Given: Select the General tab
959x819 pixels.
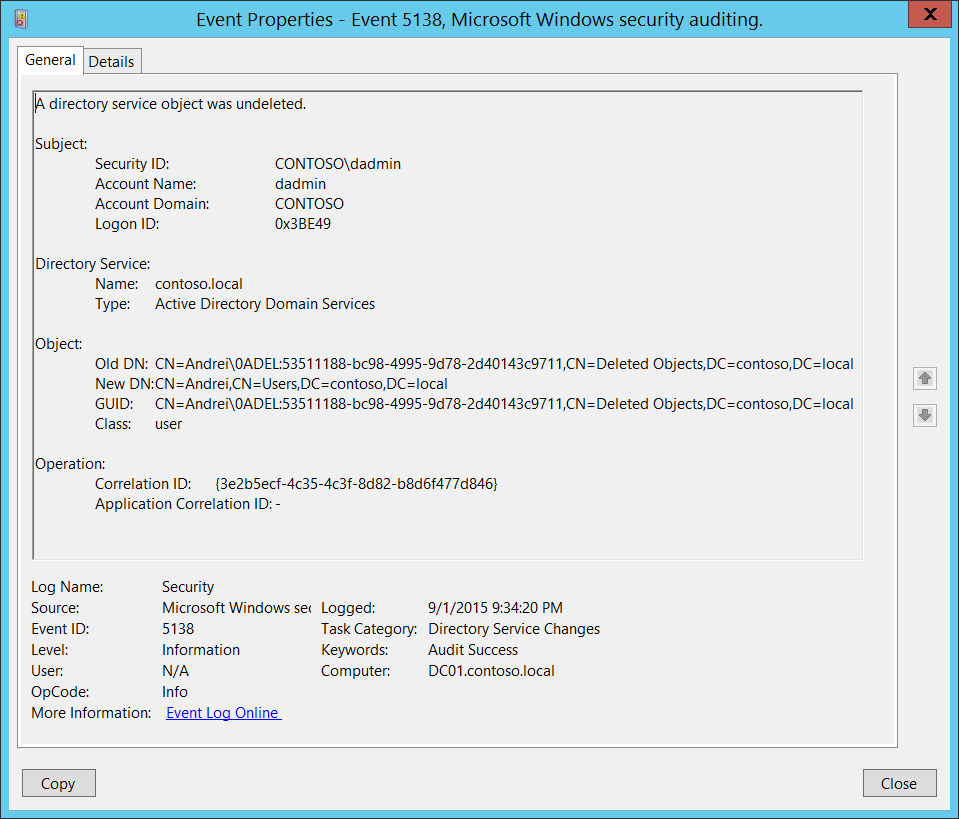Looking at the screenshot, I should 50,60.
